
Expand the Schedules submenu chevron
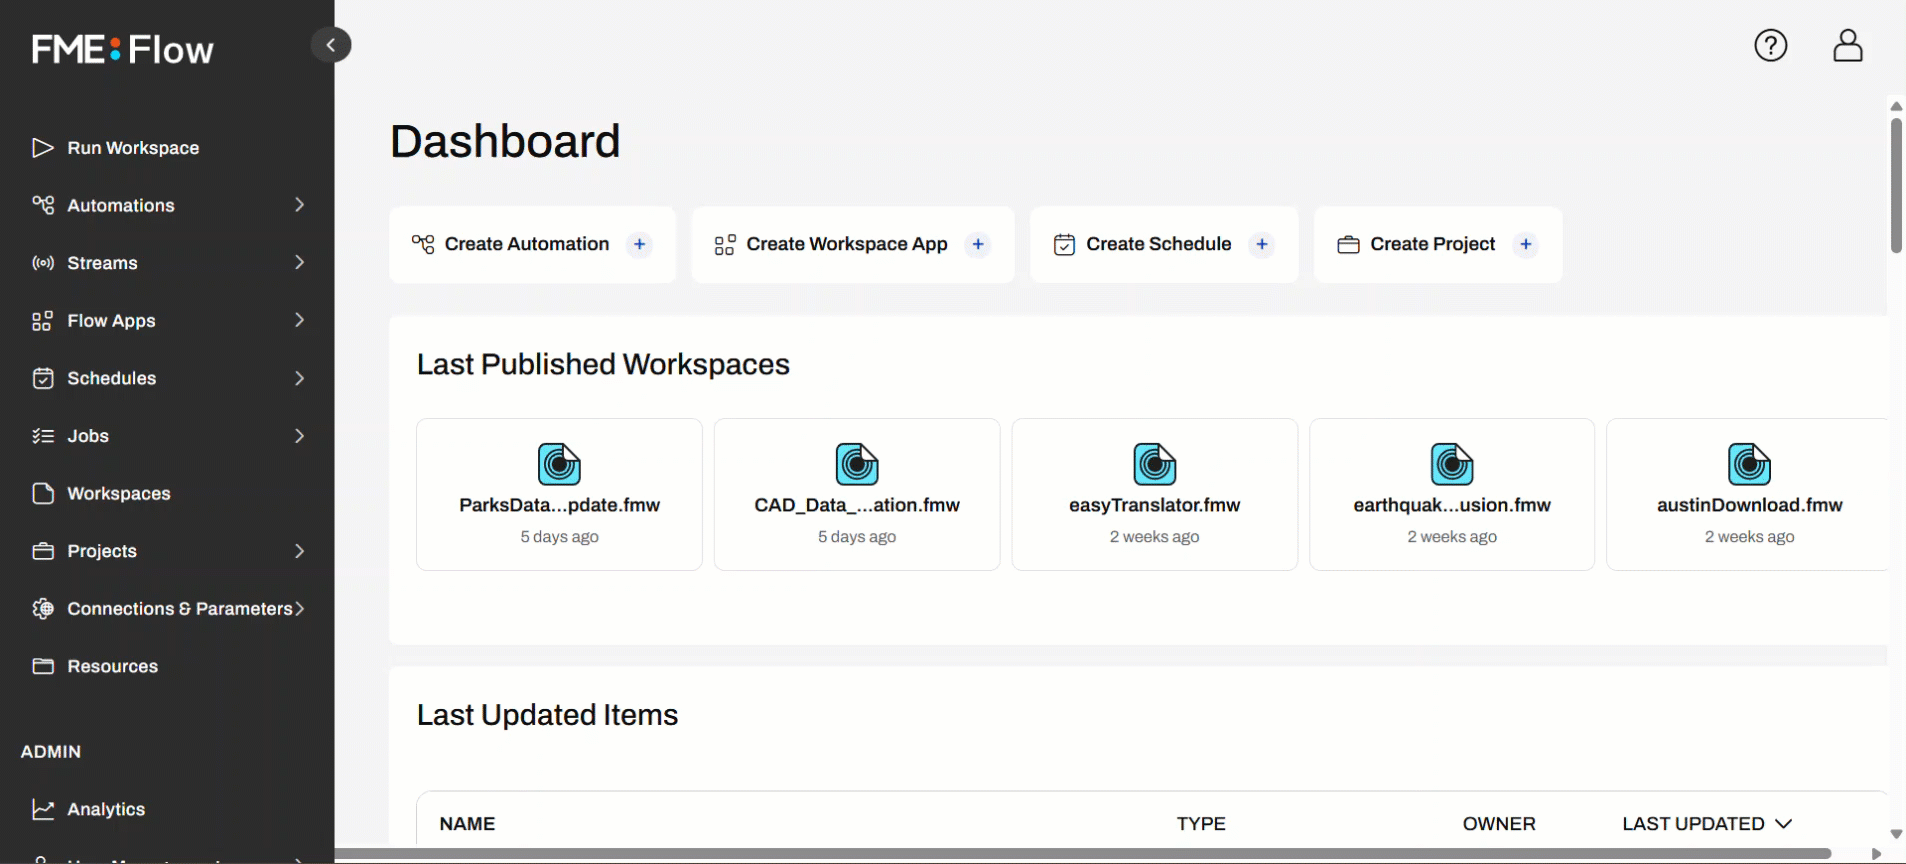point(299,378)
